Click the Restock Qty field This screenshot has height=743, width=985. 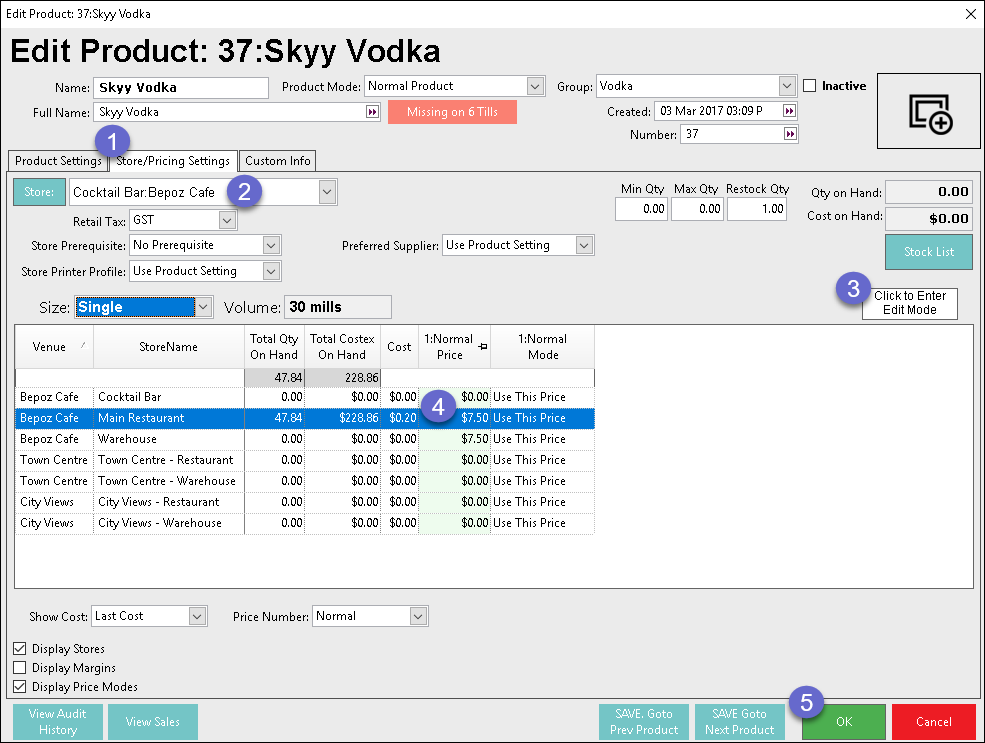click(x=757, y=209)
